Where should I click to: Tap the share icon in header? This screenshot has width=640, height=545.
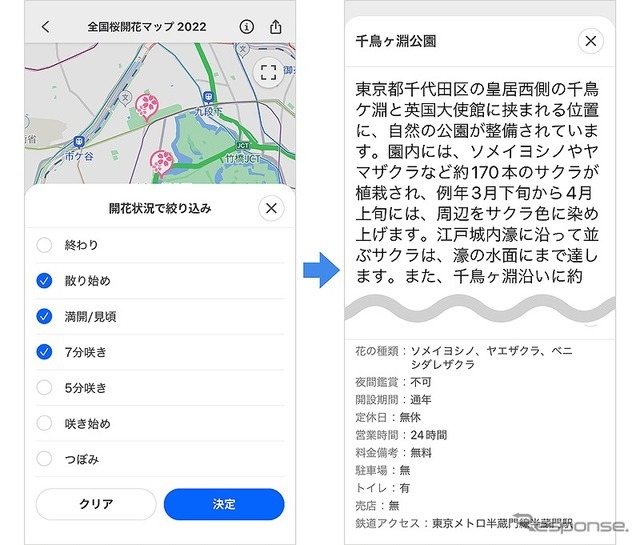click(276, 27)
